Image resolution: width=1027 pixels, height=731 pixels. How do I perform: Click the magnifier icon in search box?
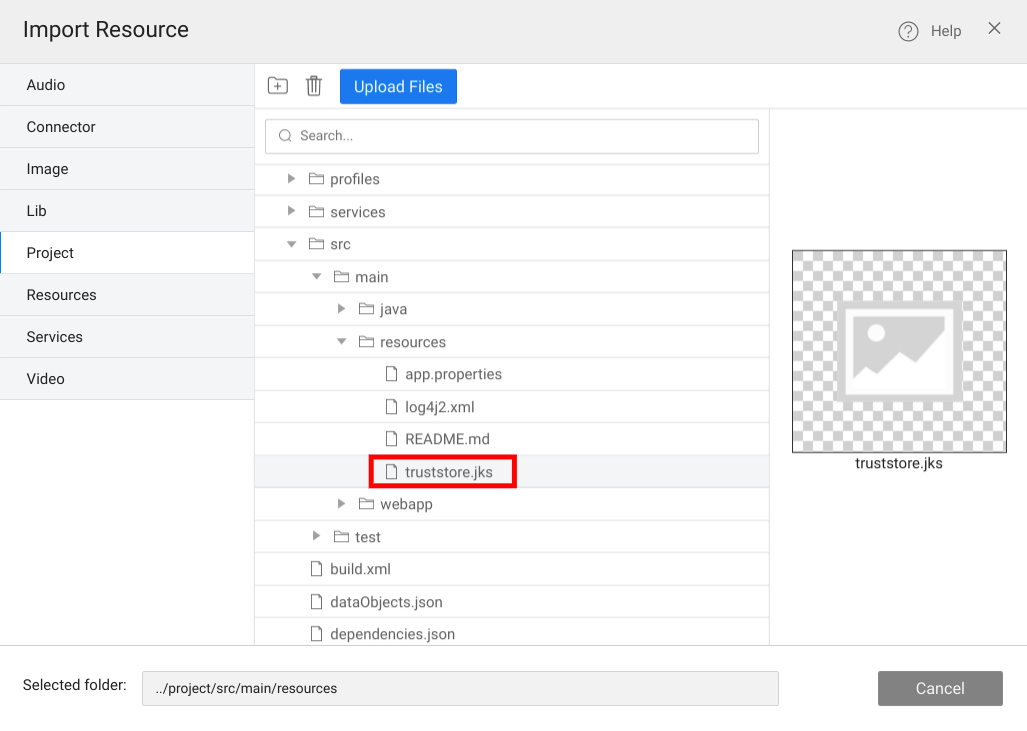coord(285,136)
